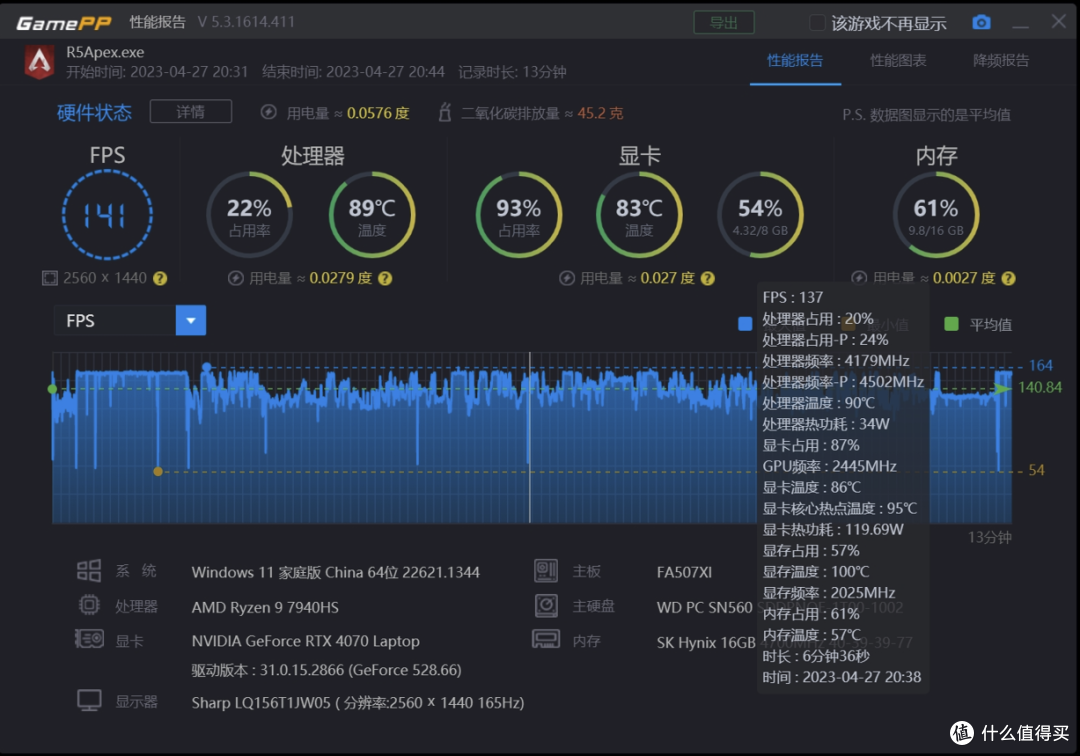This screenshot has height=756, width=1080.
Task: Click help icon next to 2560 x 1440
Action: click(x=160, y=278)
